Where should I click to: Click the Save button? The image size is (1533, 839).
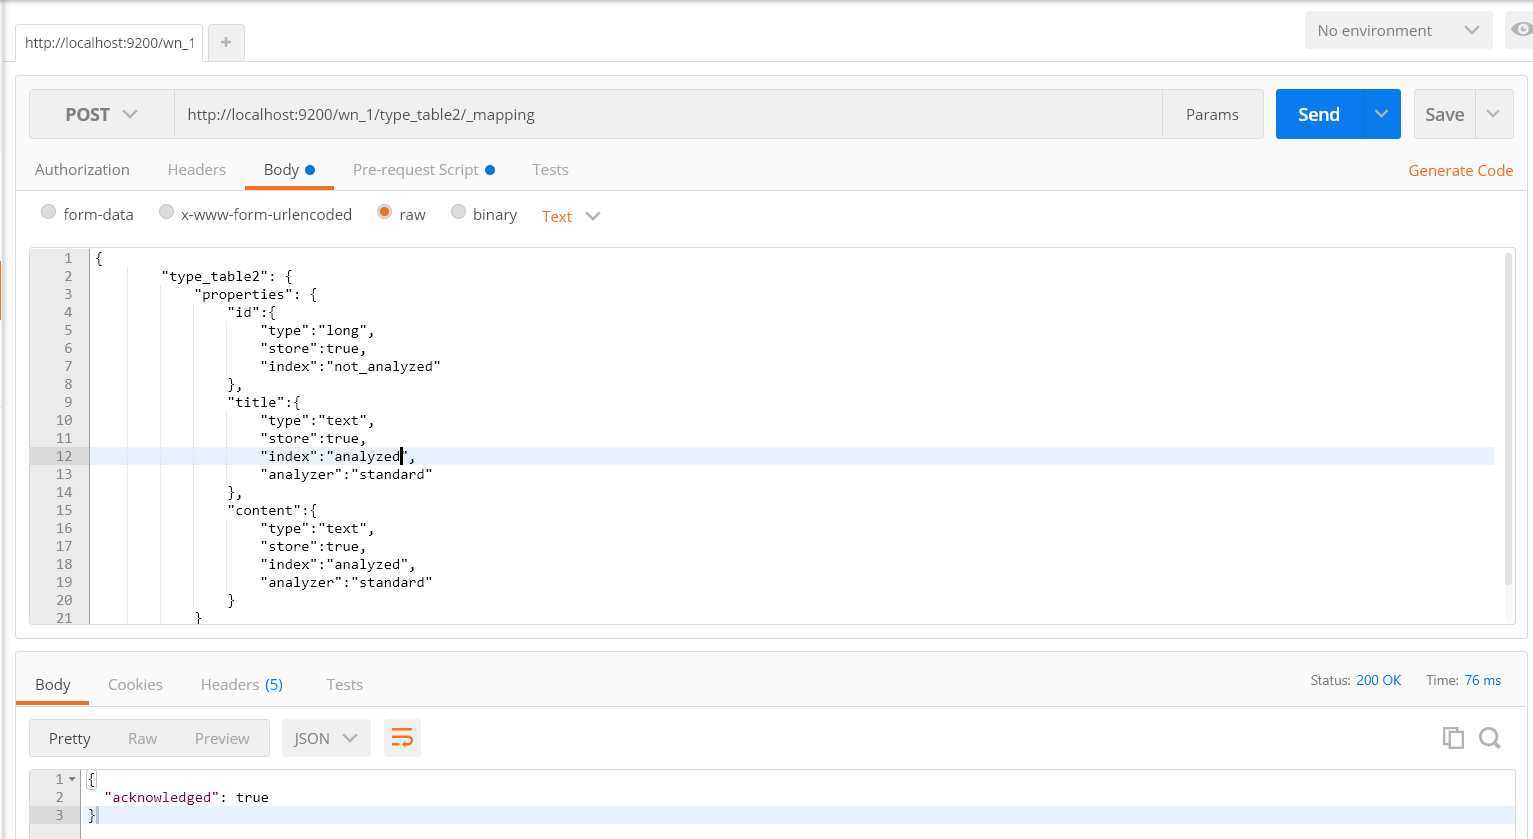click(1444, 114)
